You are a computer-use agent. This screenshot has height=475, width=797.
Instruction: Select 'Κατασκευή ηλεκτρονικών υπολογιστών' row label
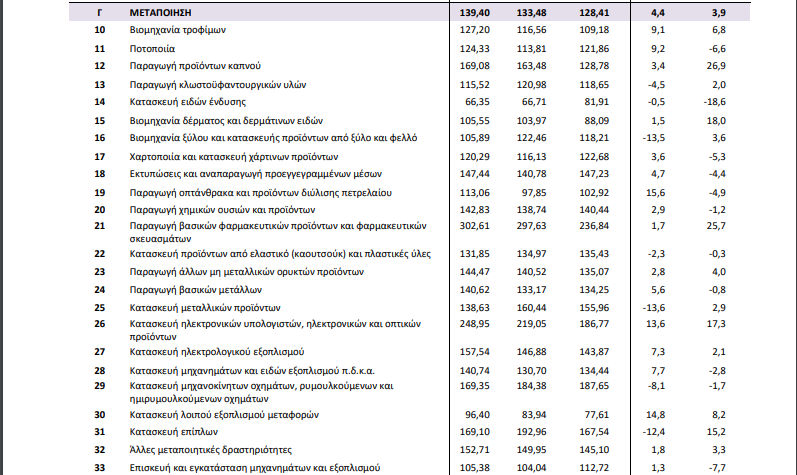click(275, 330)
